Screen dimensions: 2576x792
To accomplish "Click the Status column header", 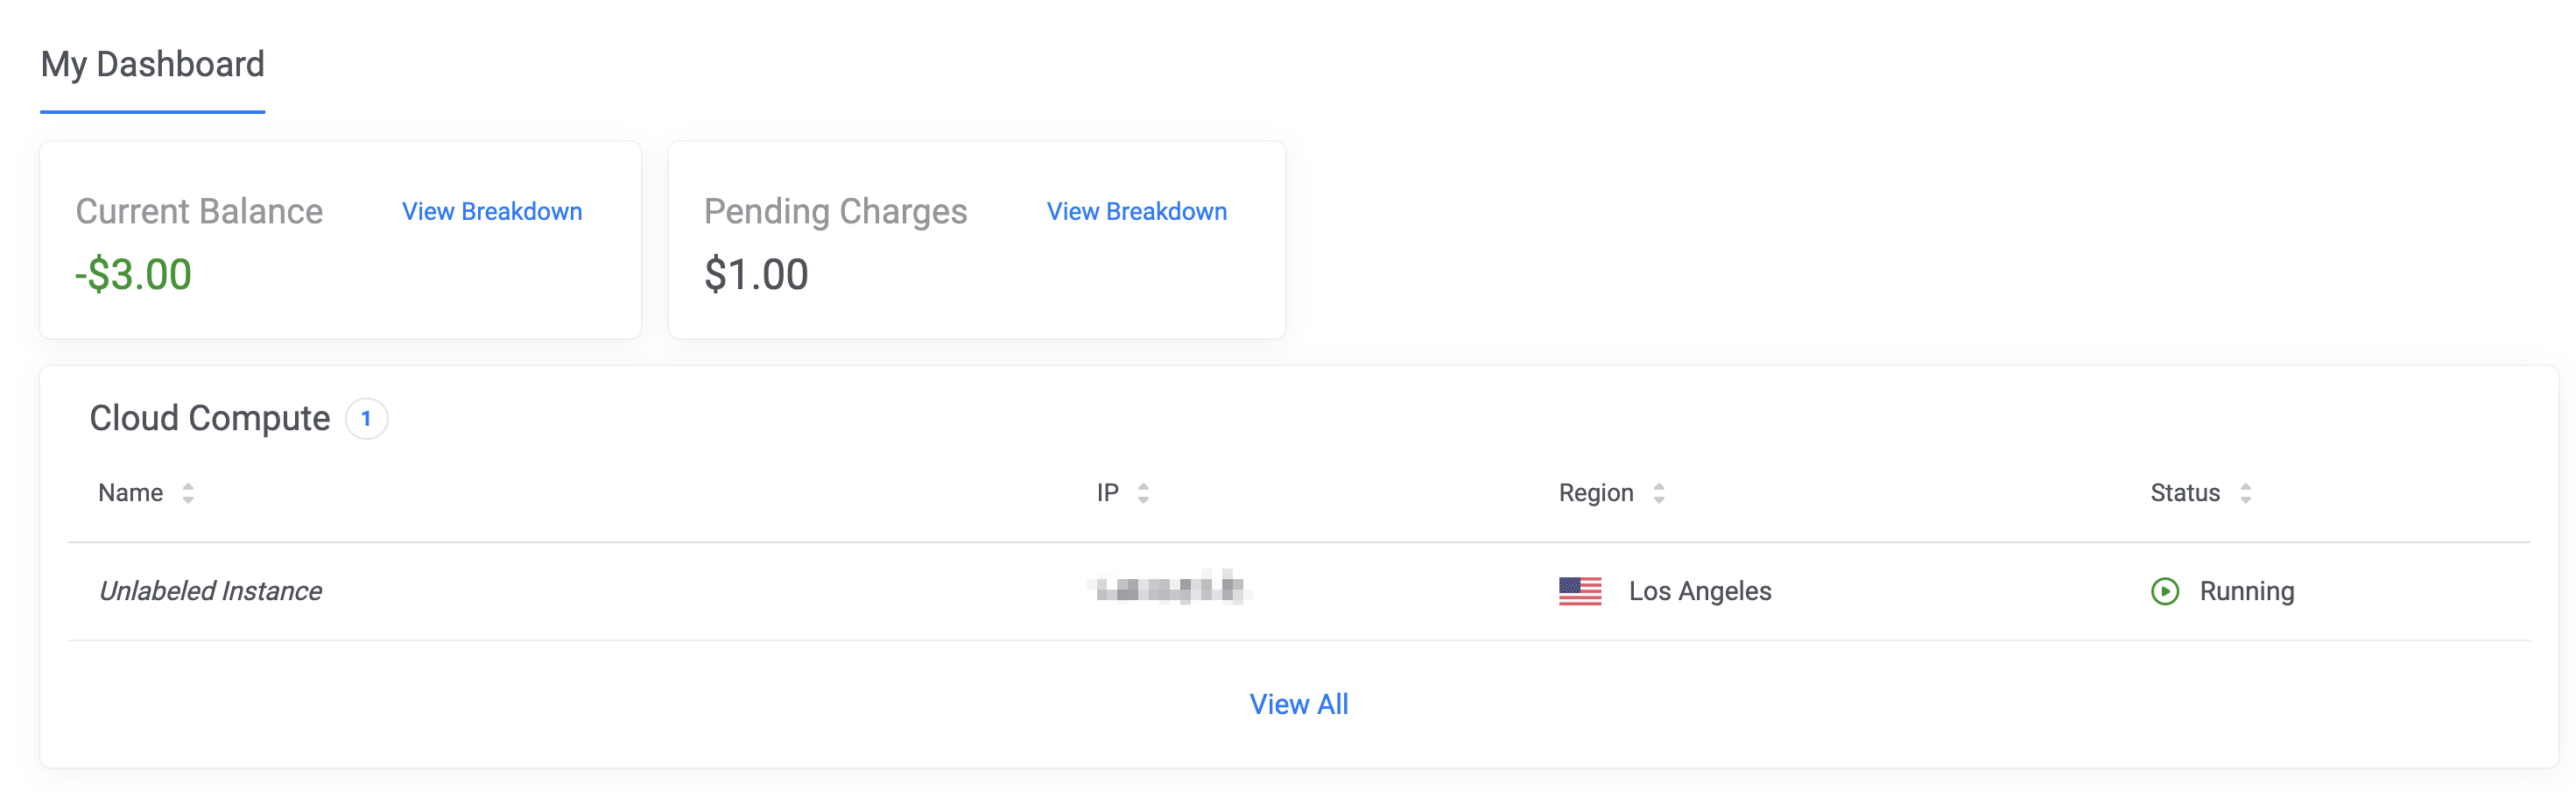I will point(2185,493).
